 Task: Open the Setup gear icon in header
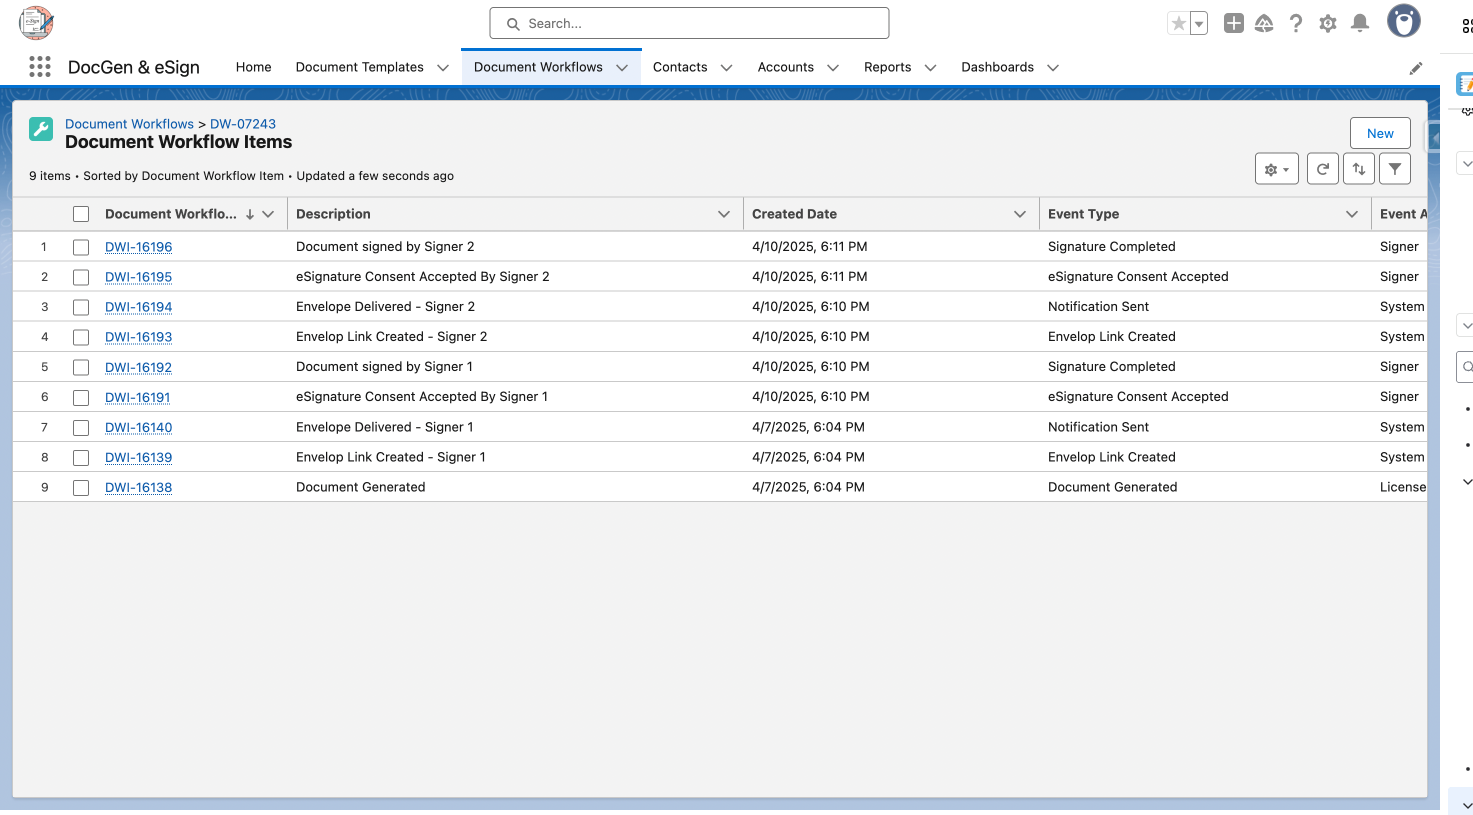[1328, 23]
